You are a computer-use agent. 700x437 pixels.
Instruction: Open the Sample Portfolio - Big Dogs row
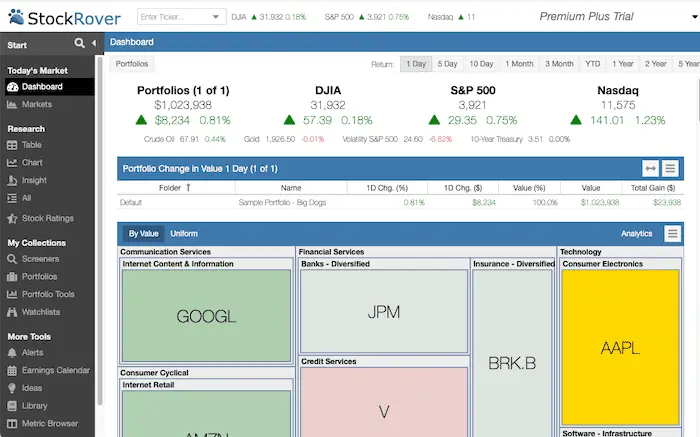tap(400, 203)
